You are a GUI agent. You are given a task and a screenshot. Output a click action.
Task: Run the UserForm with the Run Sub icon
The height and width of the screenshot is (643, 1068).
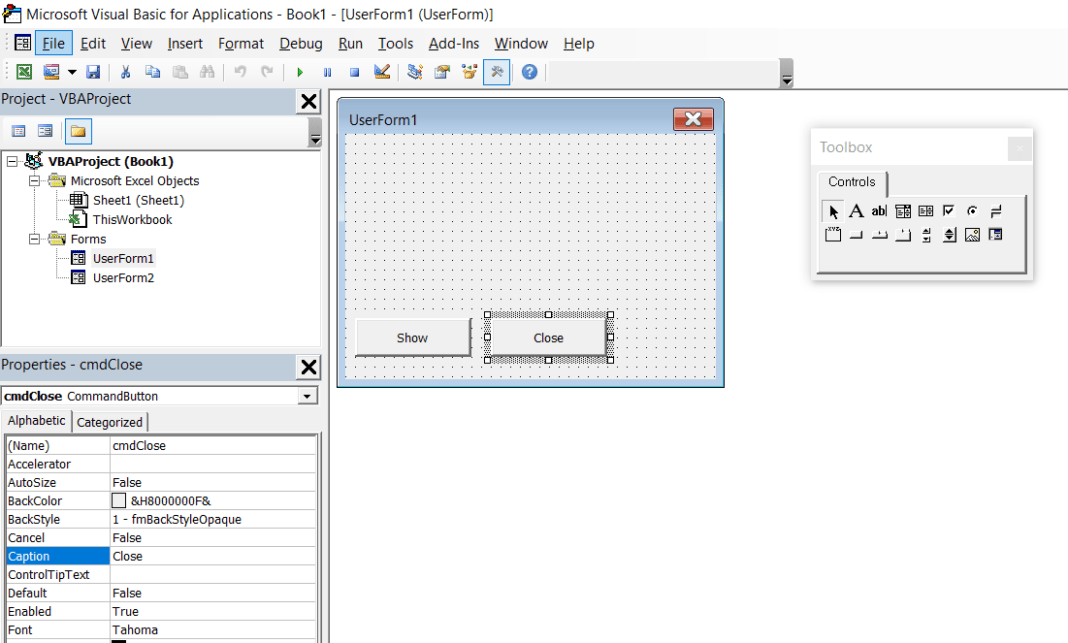(x=301, y=71)
